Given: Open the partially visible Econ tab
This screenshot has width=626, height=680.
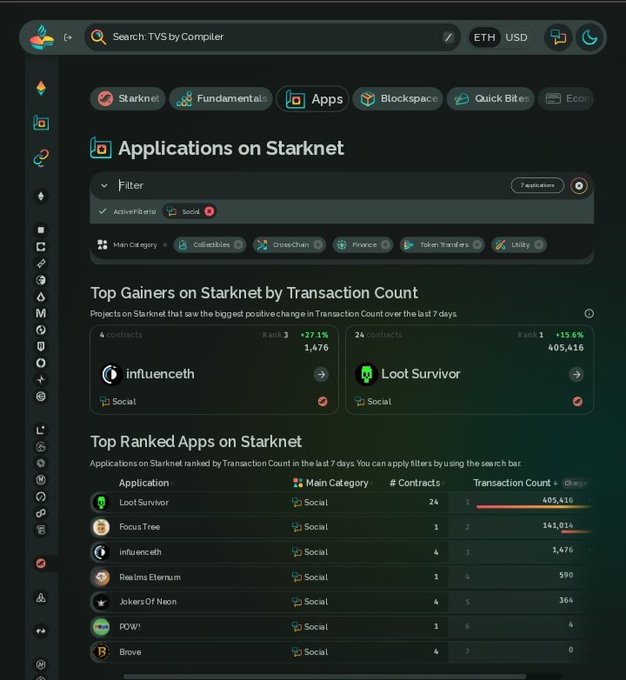Looking at the screenshot, I should click(566, 99).
